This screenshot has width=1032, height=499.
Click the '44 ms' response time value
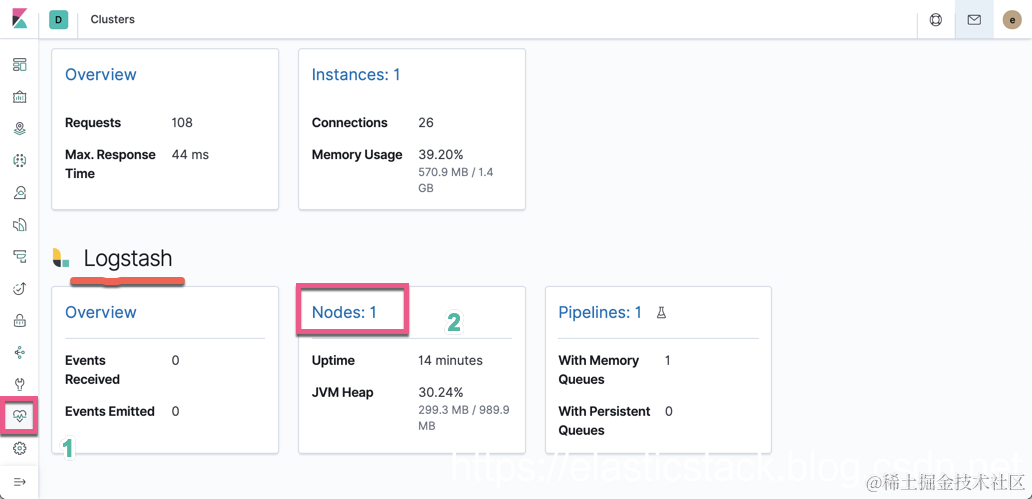click(x=190, y=155)
